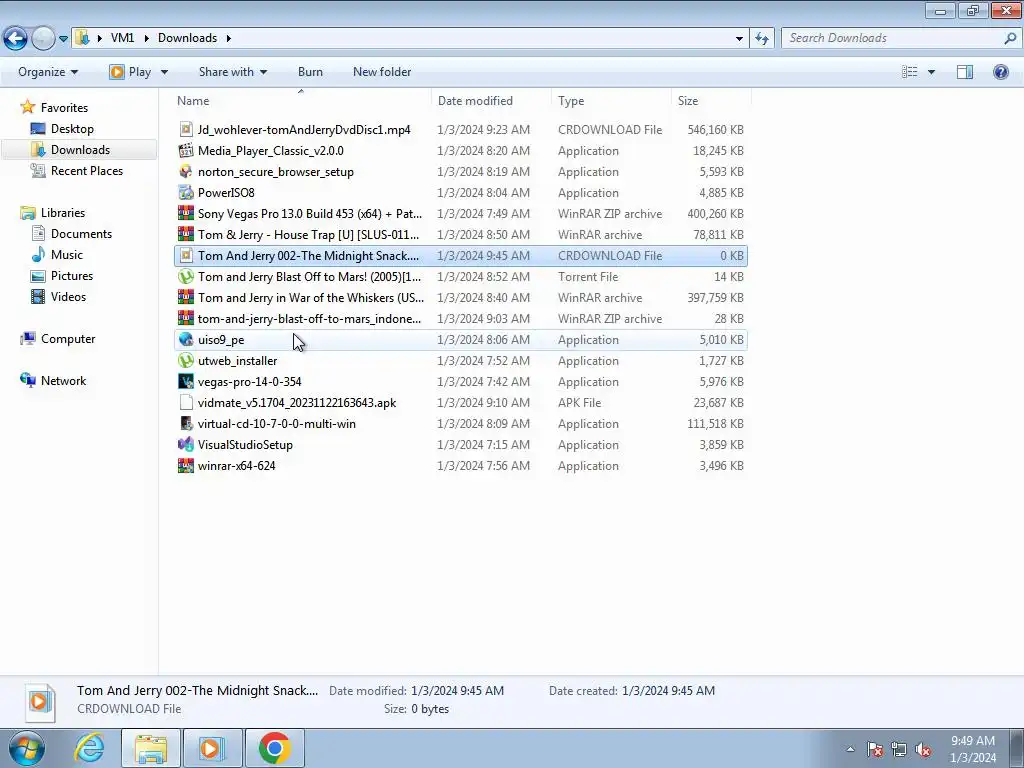Click the search magnifier icon
1024x768 pixels.
point(1010,38)
